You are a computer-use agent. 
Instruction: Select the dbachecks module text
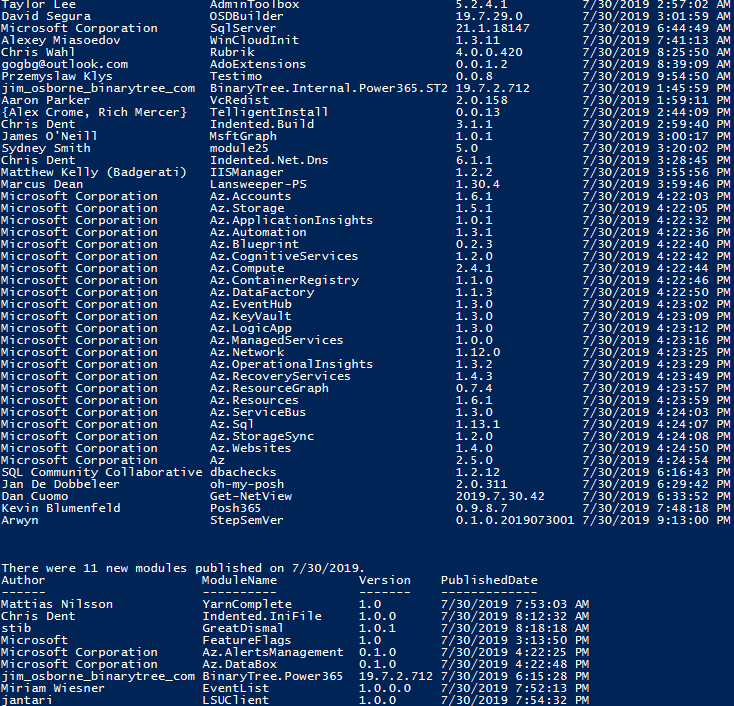(x=243, y=472)
